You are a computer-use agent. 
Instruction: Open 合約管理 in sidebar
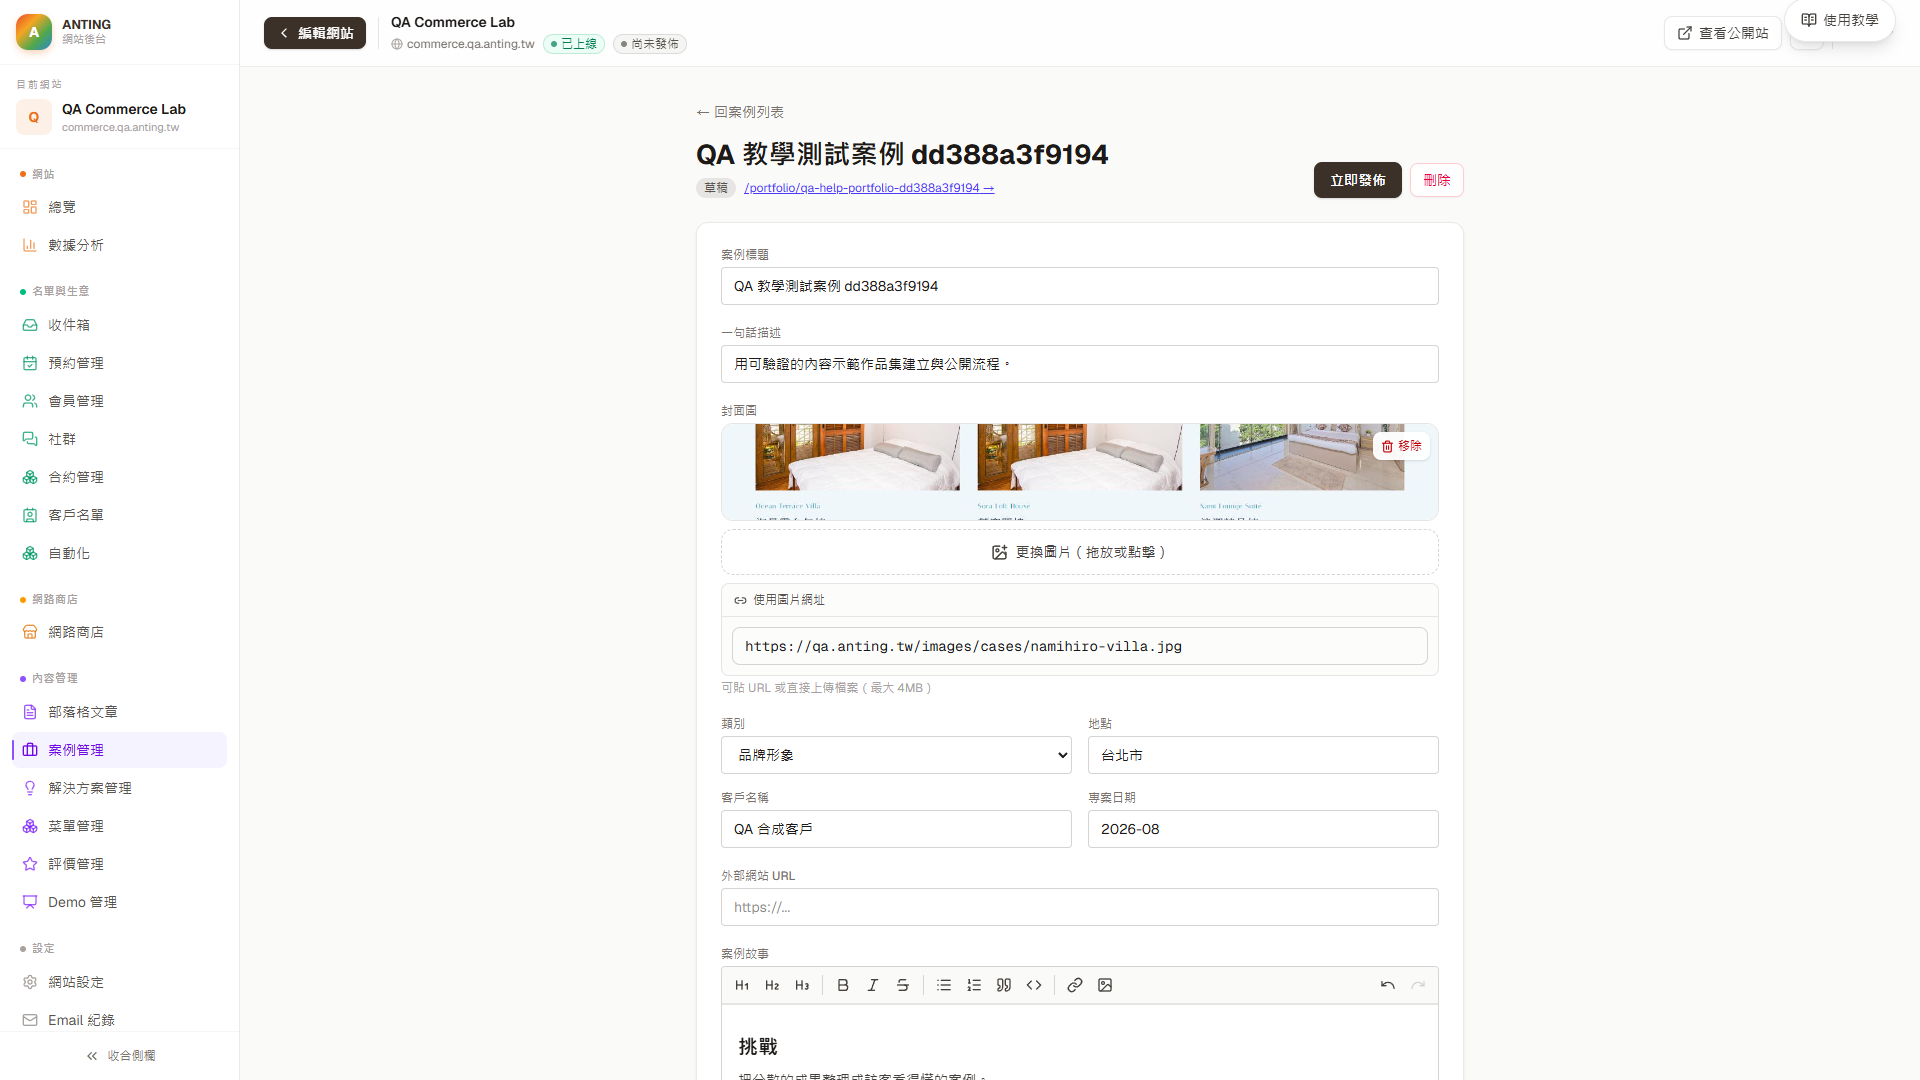[x=120, y=477]
